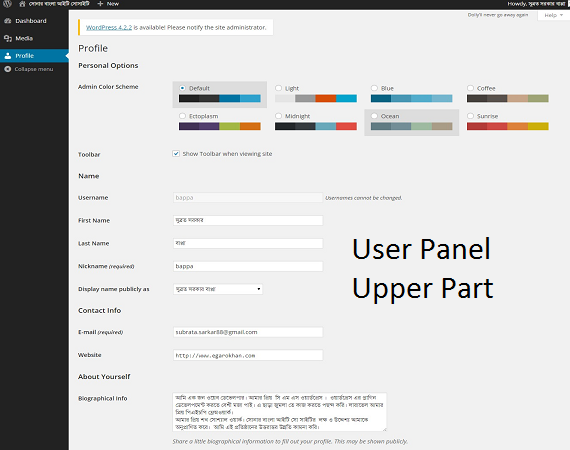This screenshot has height=450, width=570.
Task: Click the Media library icon
Action: [x=8, y=38]
